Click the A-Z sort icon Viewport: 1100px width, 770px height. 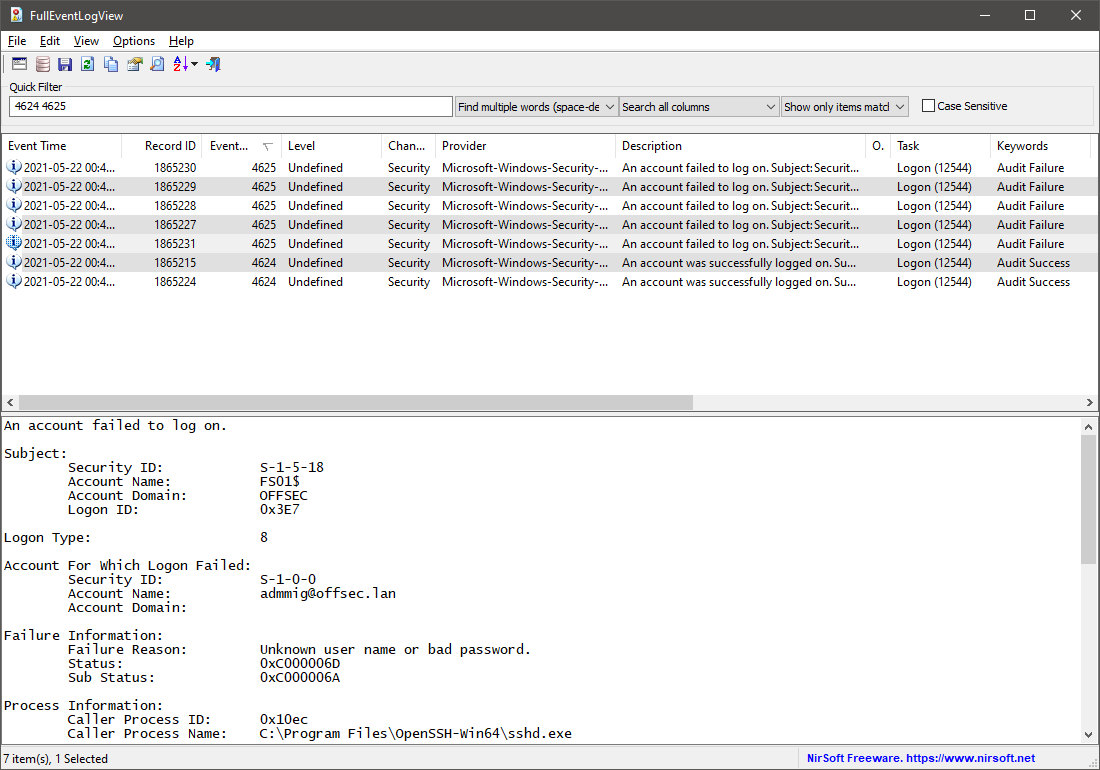[180, 65]
